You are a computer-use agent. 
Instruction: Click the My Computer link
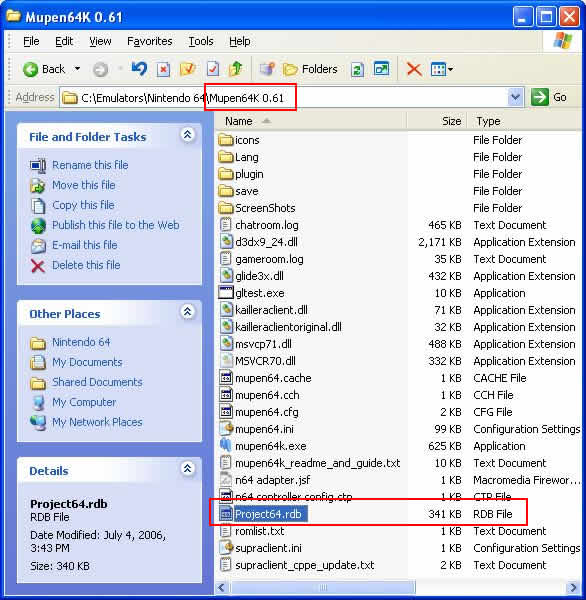(x=84, y=402)
